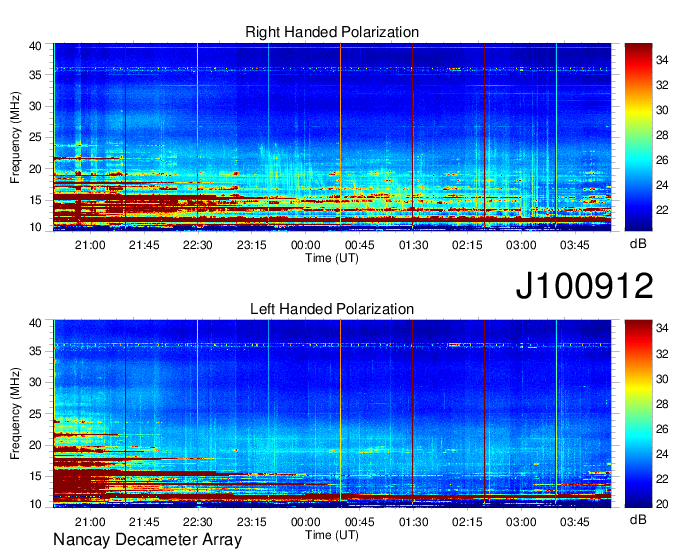Image resolution: width=680 pixels, height=552 pixels.
Task: Click the 15 MHz tick of Left Handed plot
Action: coord(36,476)
